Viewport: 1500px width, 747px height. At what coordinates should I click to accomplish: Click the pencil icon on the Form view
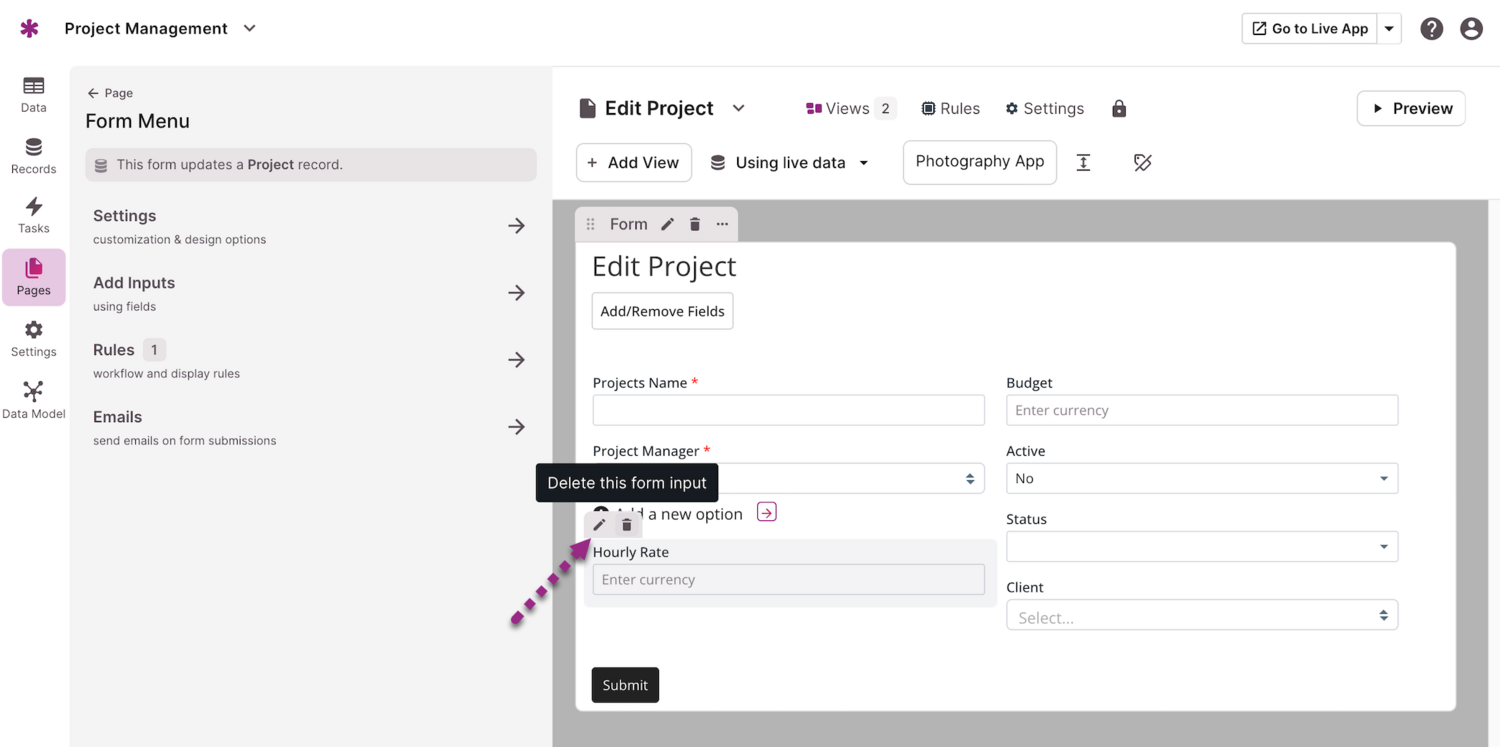(x=666, y=224)
